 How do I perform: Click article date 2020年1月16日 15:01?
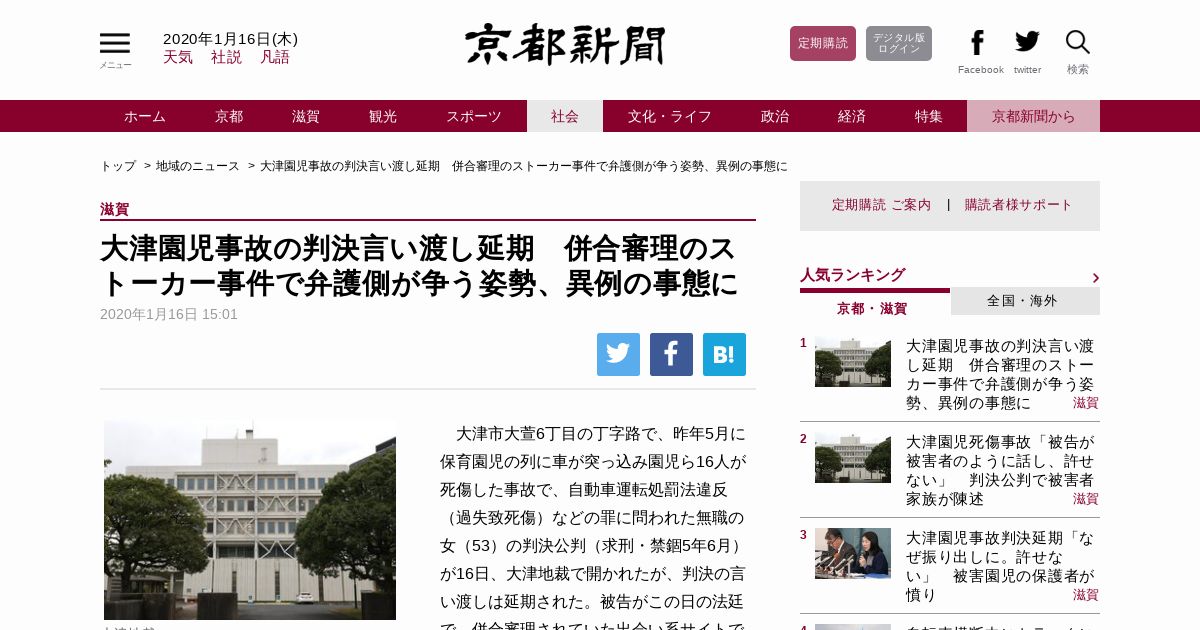[169, 314]
